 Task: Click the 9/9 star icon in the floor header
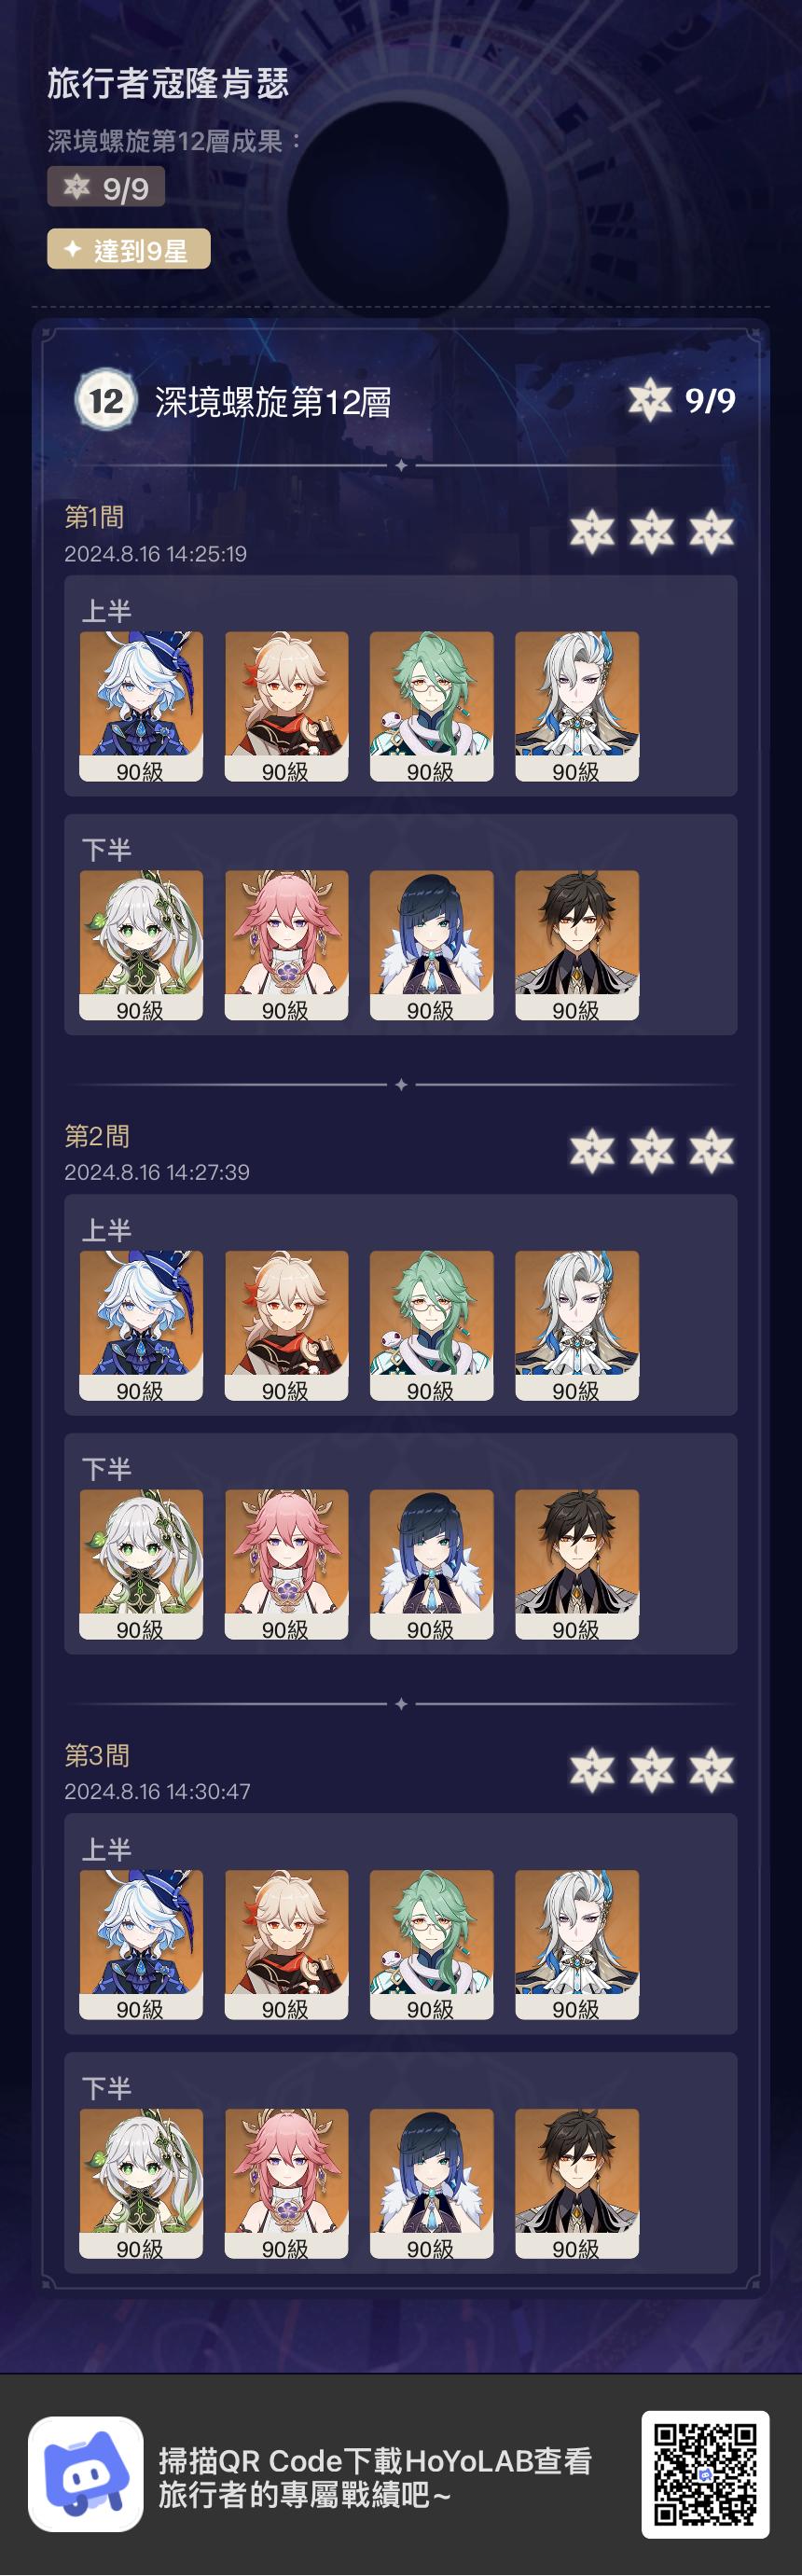(650, 400)
